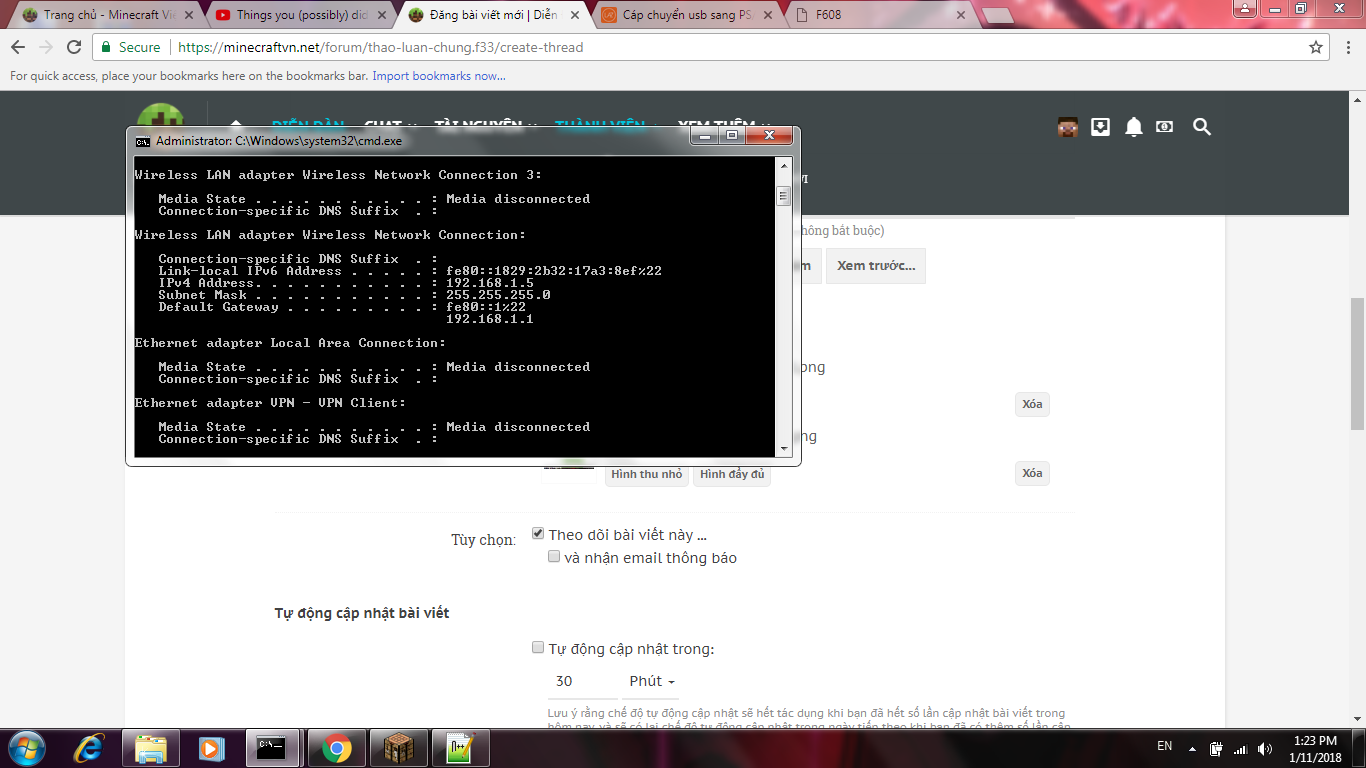The image size is (1366, 768).
Task: Open the notifications bell icon
Action: [x=1133, y=127]
